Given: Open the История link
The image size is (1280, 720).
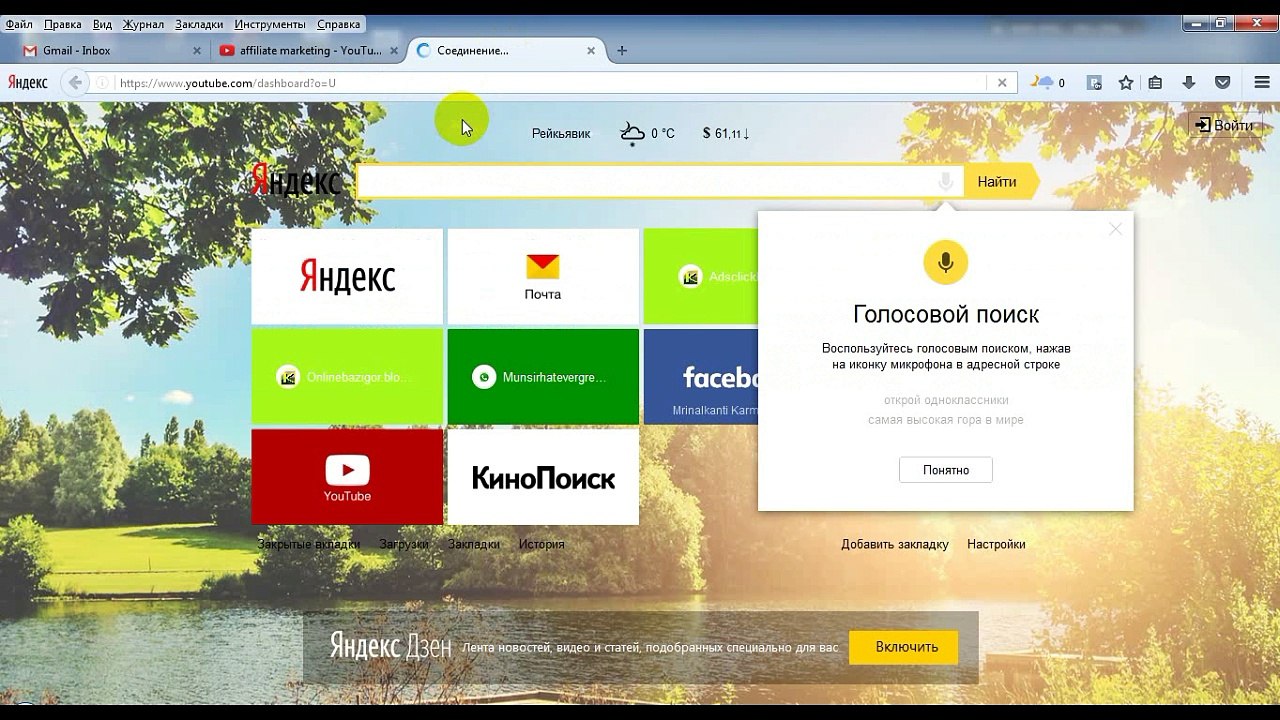Looking at the screenshot, I should 542,544.
